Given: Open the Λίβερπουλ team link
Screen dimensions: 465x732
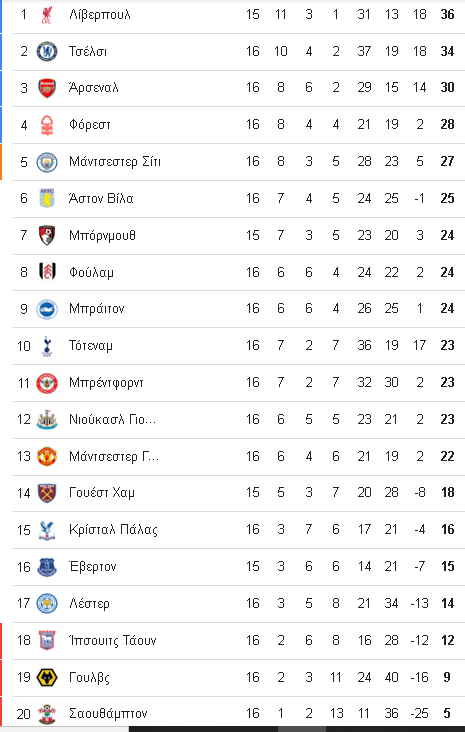Looking at the screenshot, I should click(x=99, y=14).
